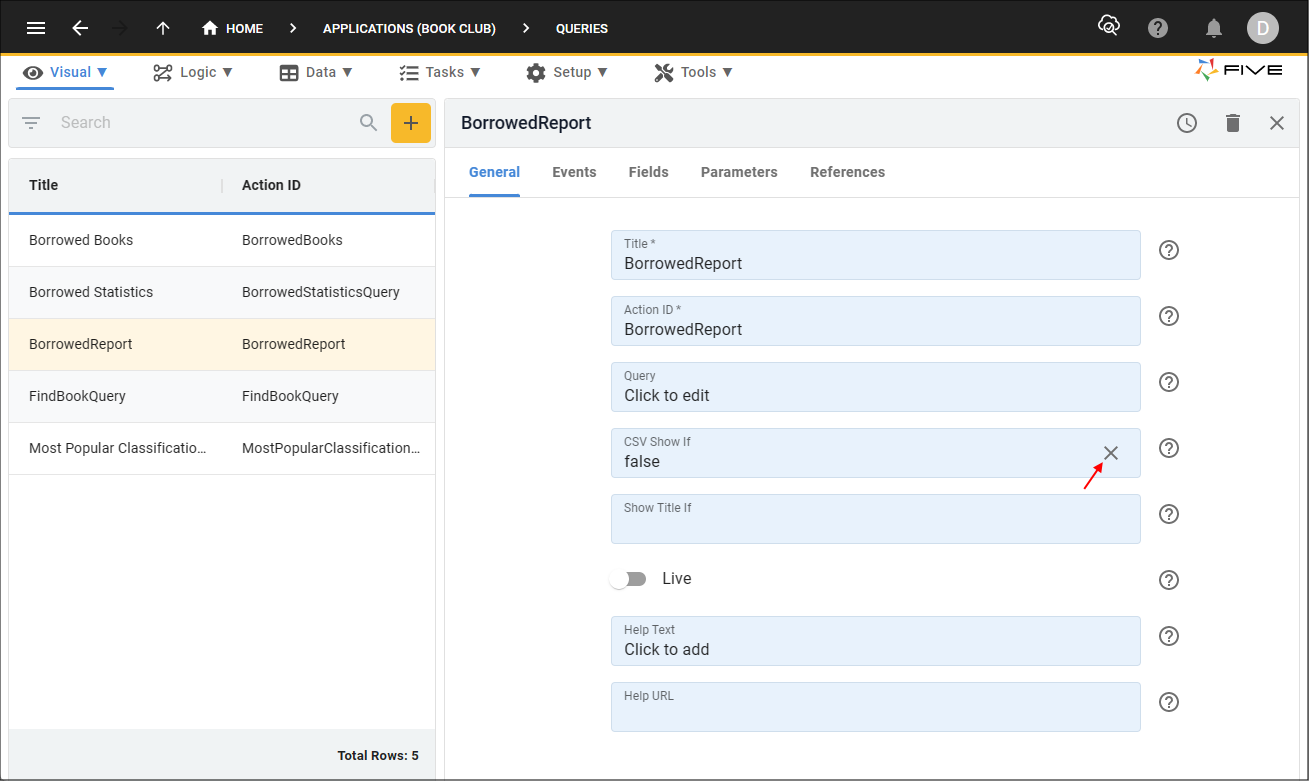Viewport: 1309px width, 781px height.
Task: Delete BorrowedReport with the trash icon
Action: (x=1233, y=123)
